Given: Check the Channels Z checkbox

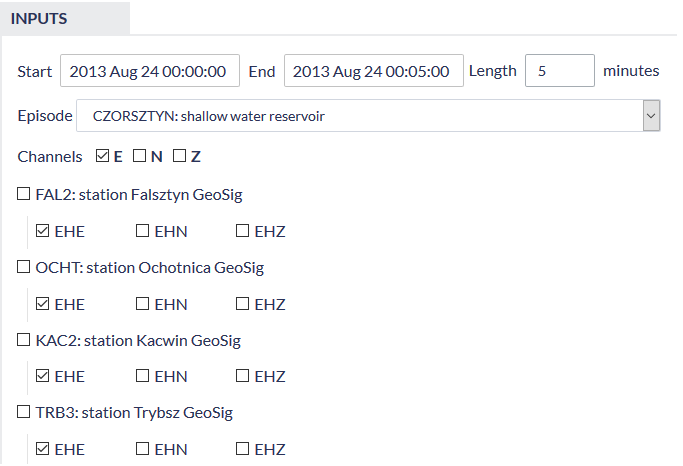Looking at the screenshot, I should [x=179, y=155].
